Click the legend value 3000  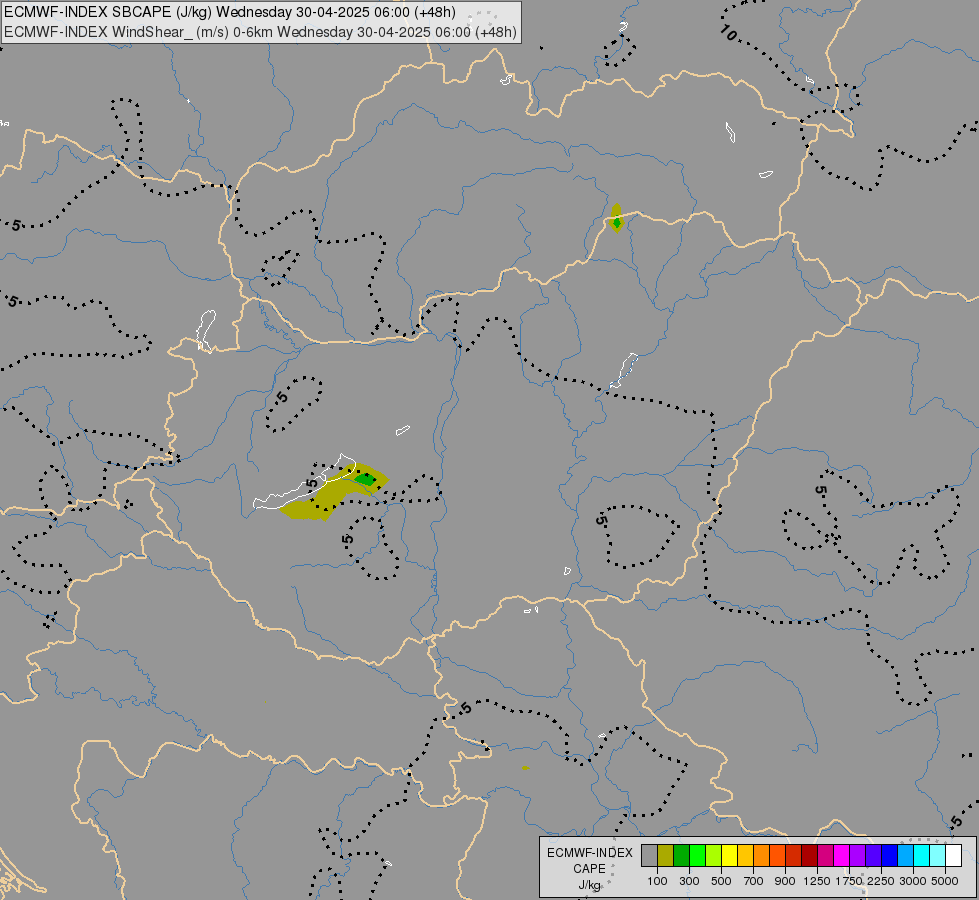coord(913,881)
